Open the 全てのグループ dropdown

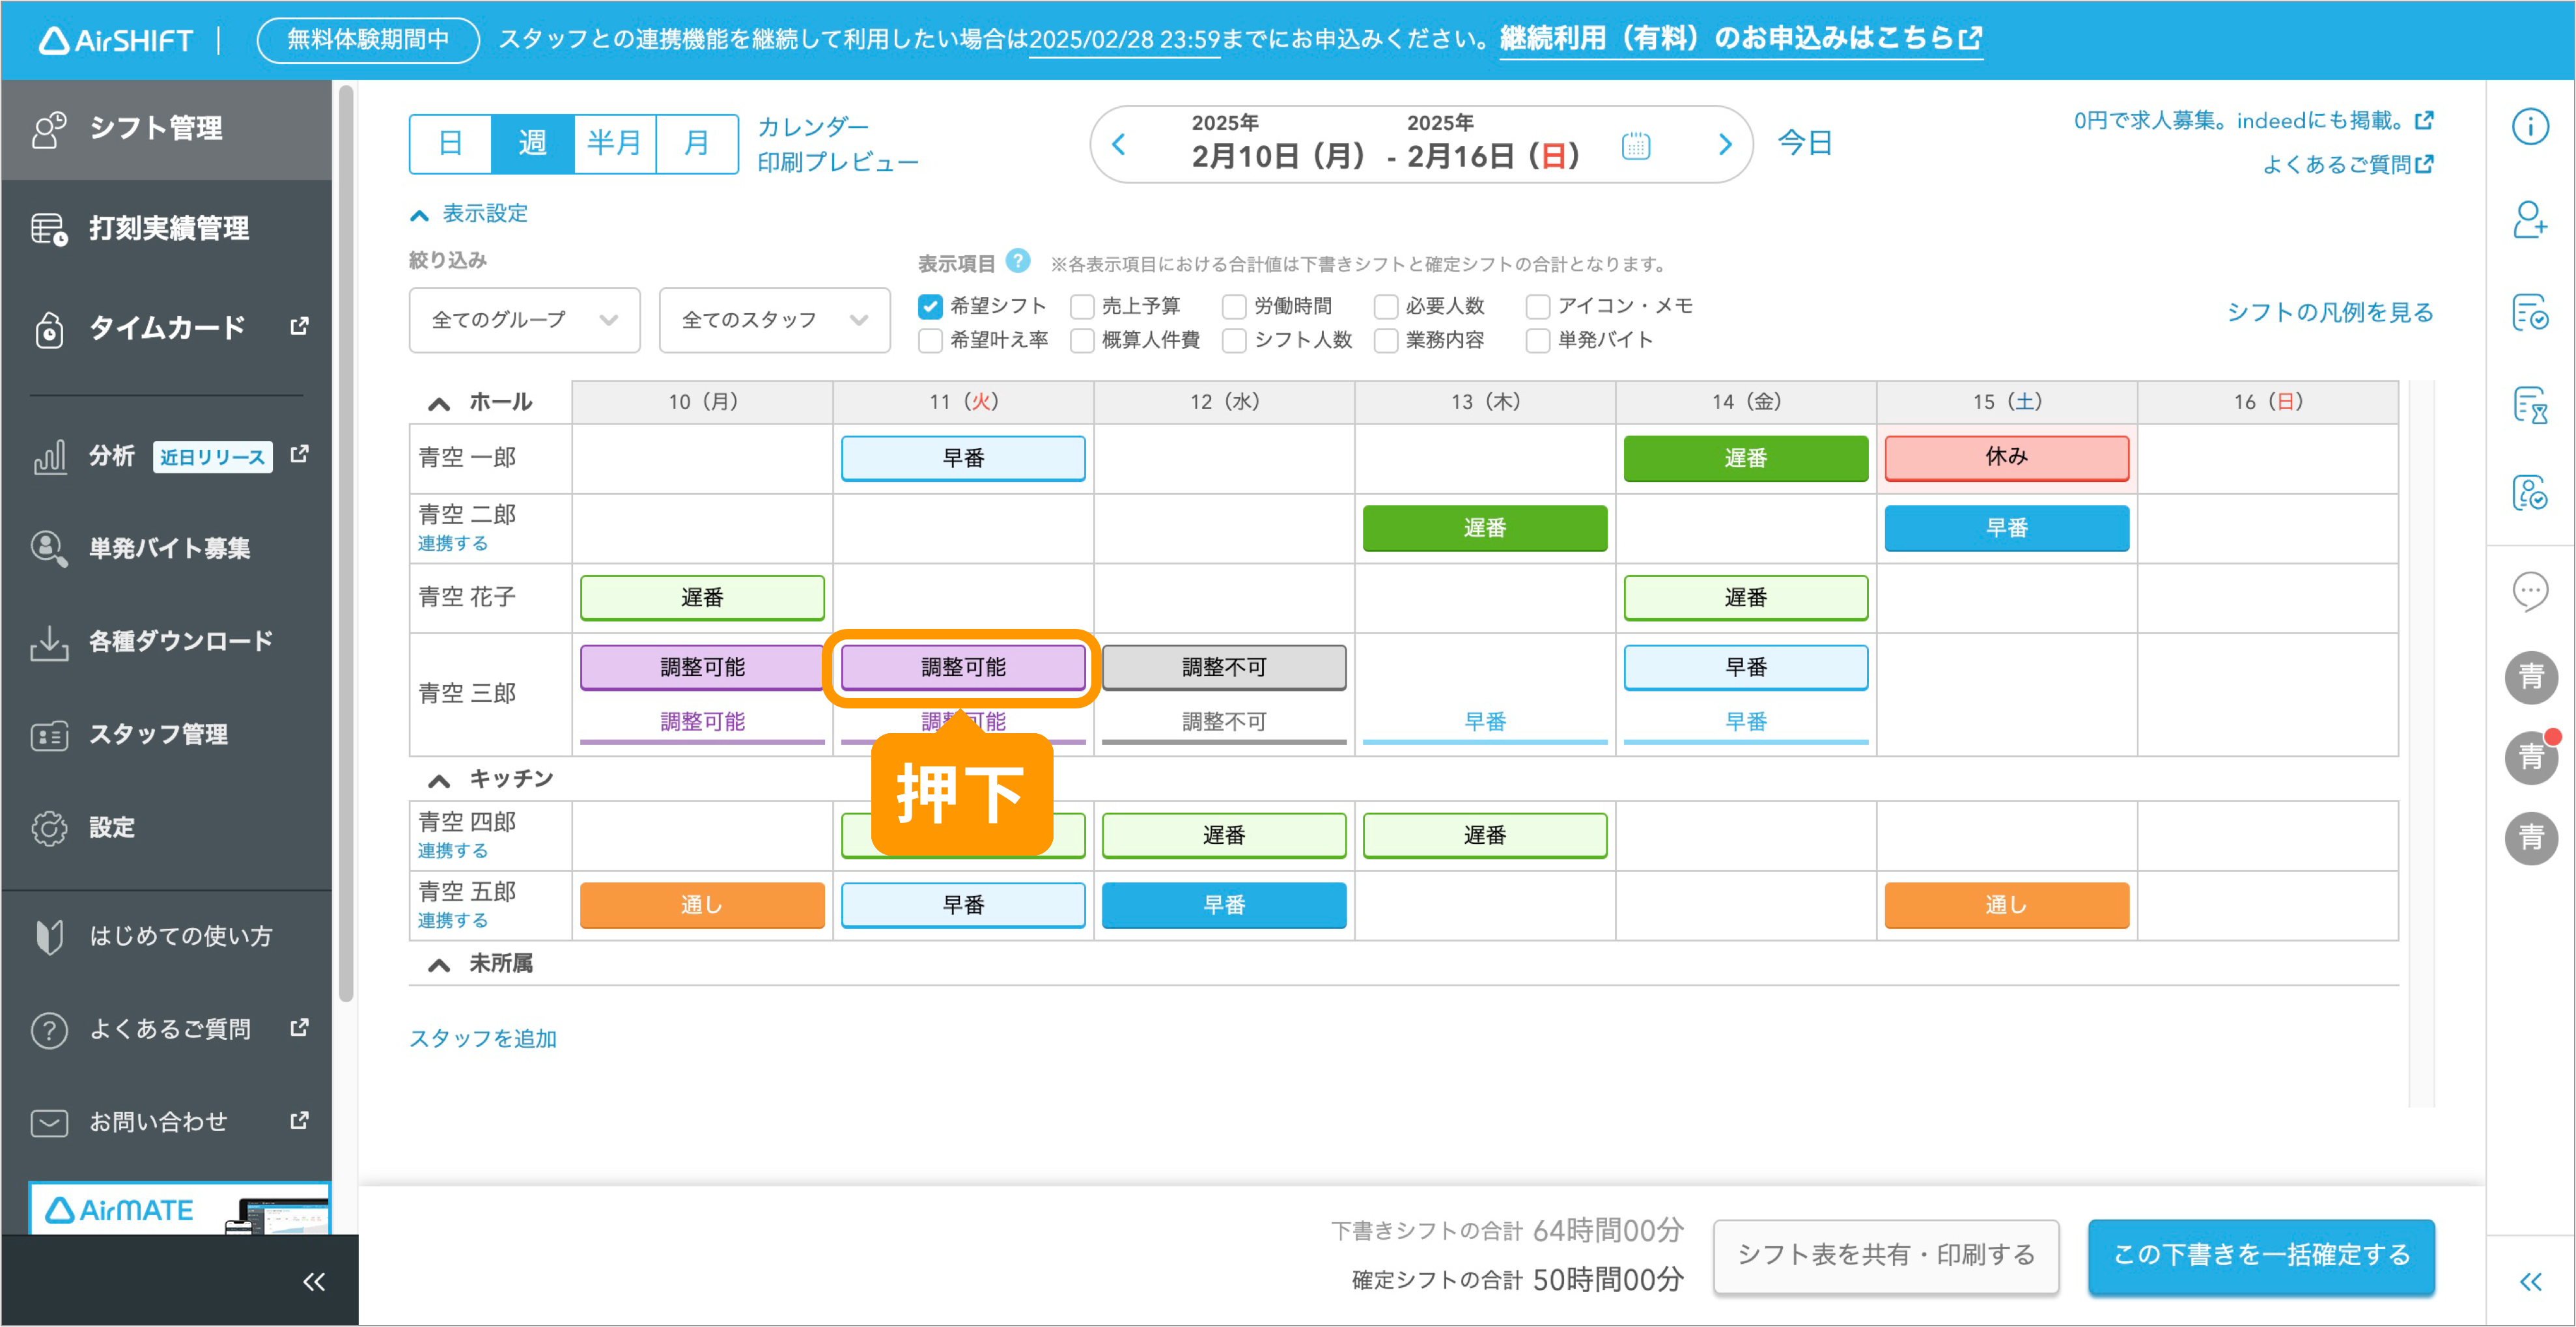[524, 320]
